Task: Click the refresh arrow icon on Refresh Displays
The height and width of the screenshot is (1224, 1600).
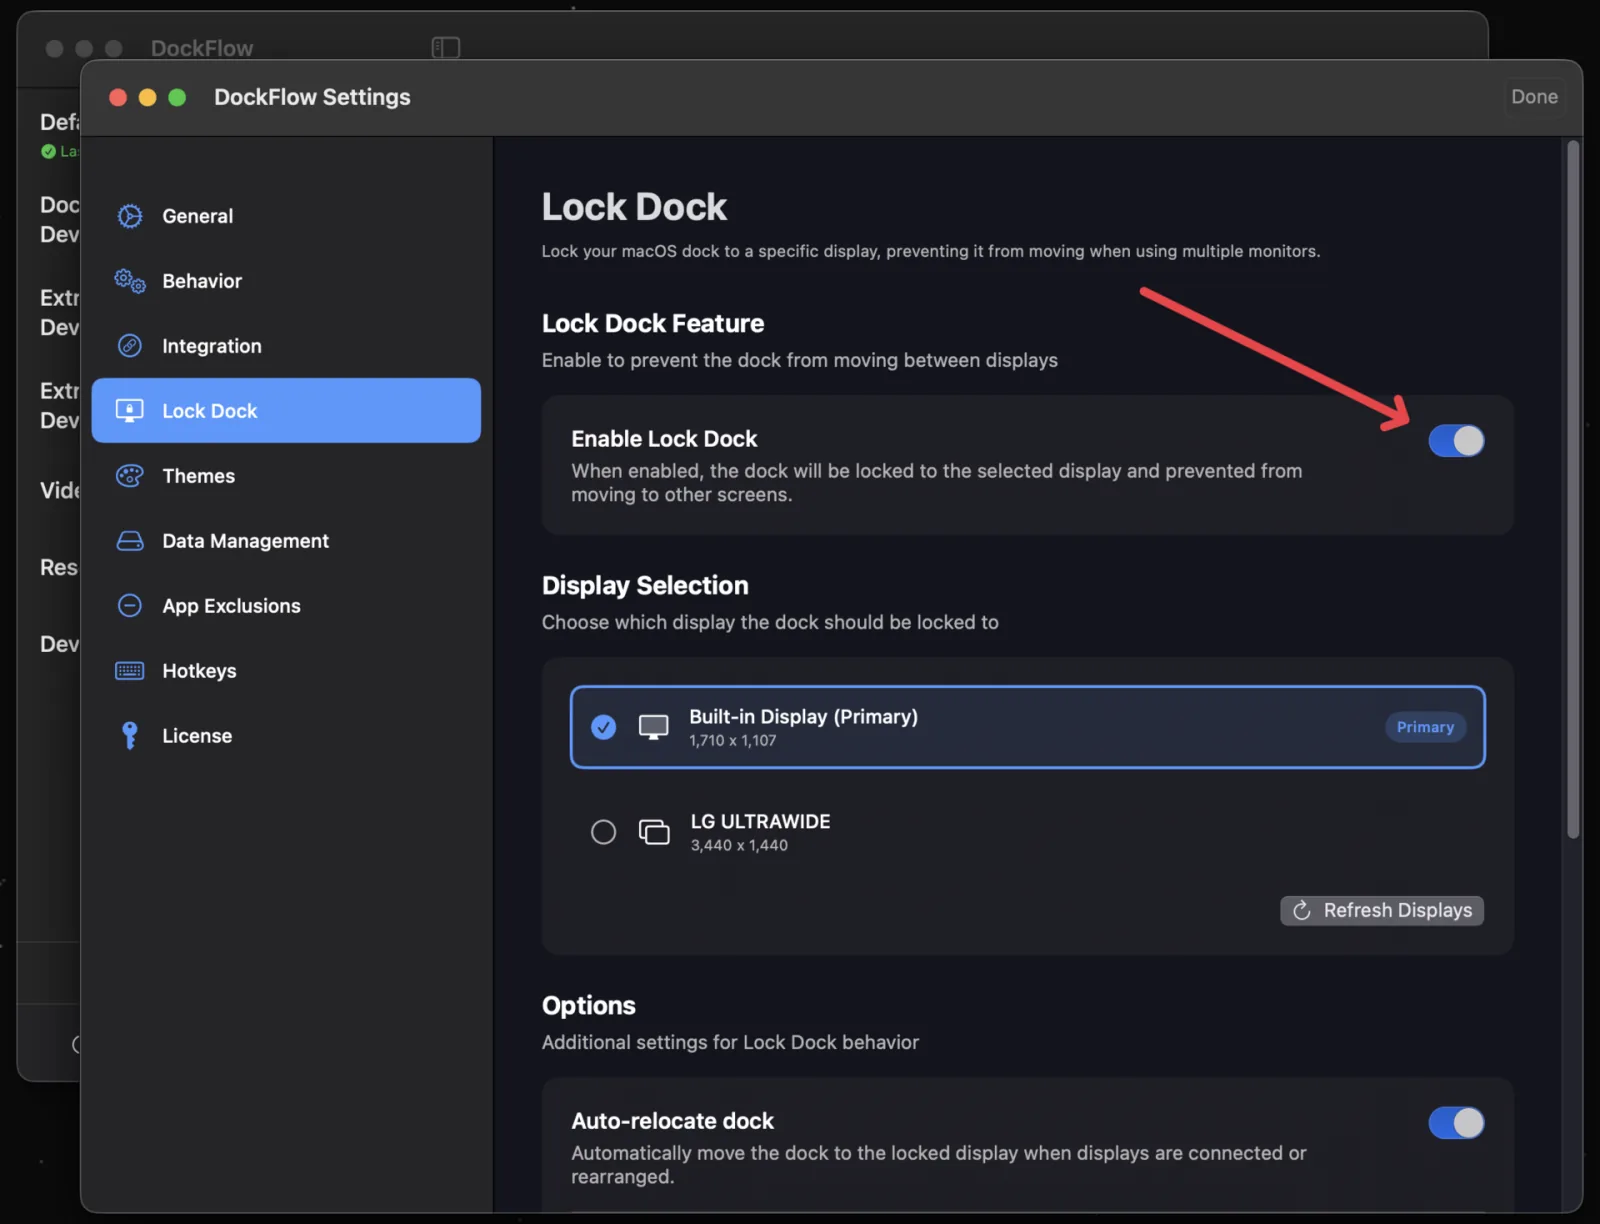Action: (1302, 911)
